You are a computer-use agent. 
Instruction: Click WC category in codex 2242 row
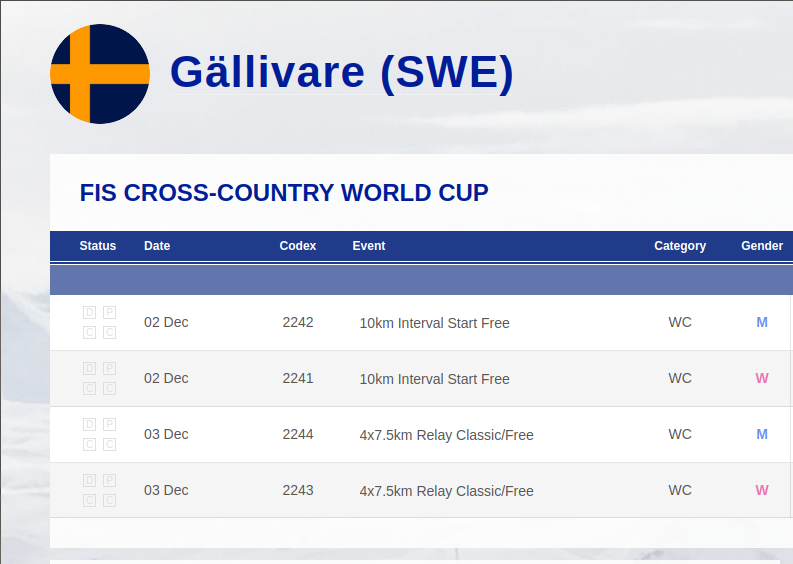pos(680,323)
